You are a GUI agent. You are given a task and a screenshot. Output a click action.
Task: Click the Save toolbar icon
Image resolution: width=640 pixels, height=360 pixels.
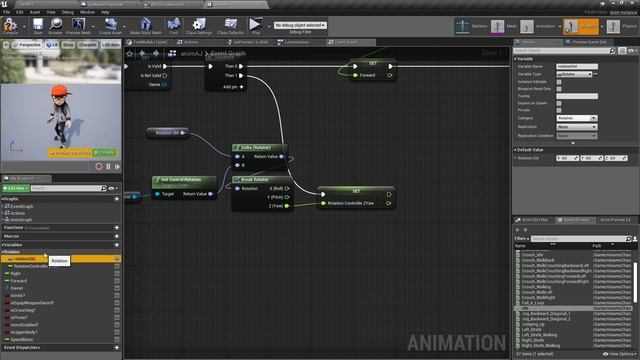click(38, 25)
